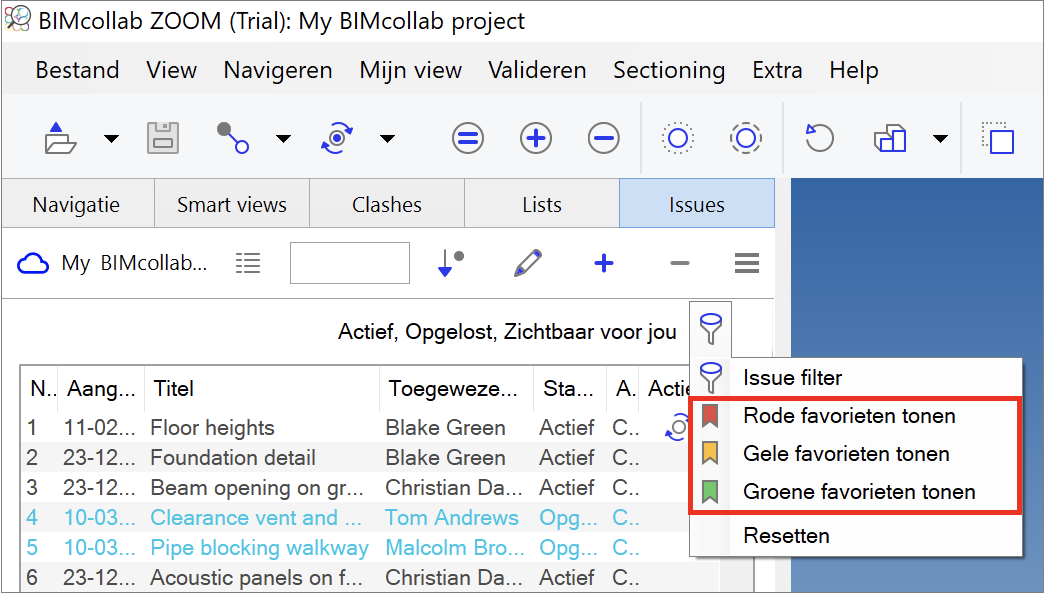Focus the issue search input field
The height and width of the screenshot is (594, 1044).
click(350, 263)
